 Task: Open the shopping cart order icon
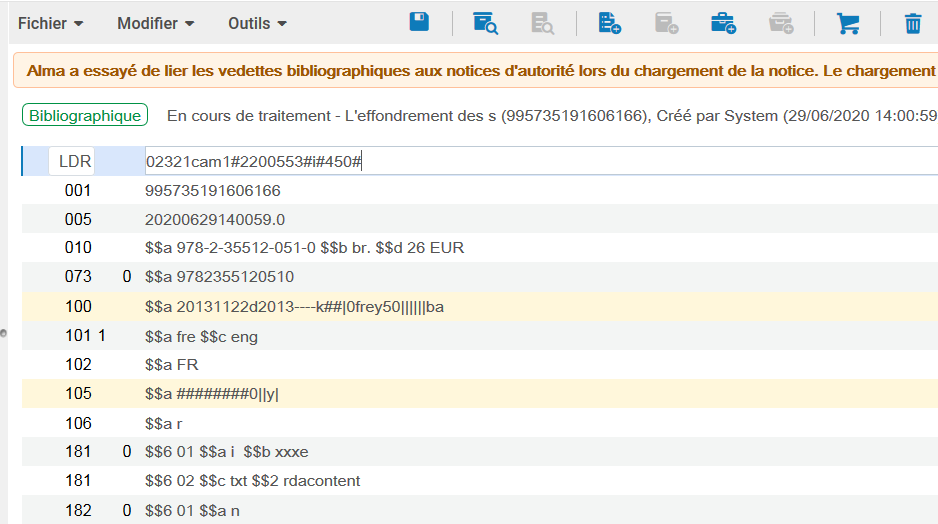[848, 23]
